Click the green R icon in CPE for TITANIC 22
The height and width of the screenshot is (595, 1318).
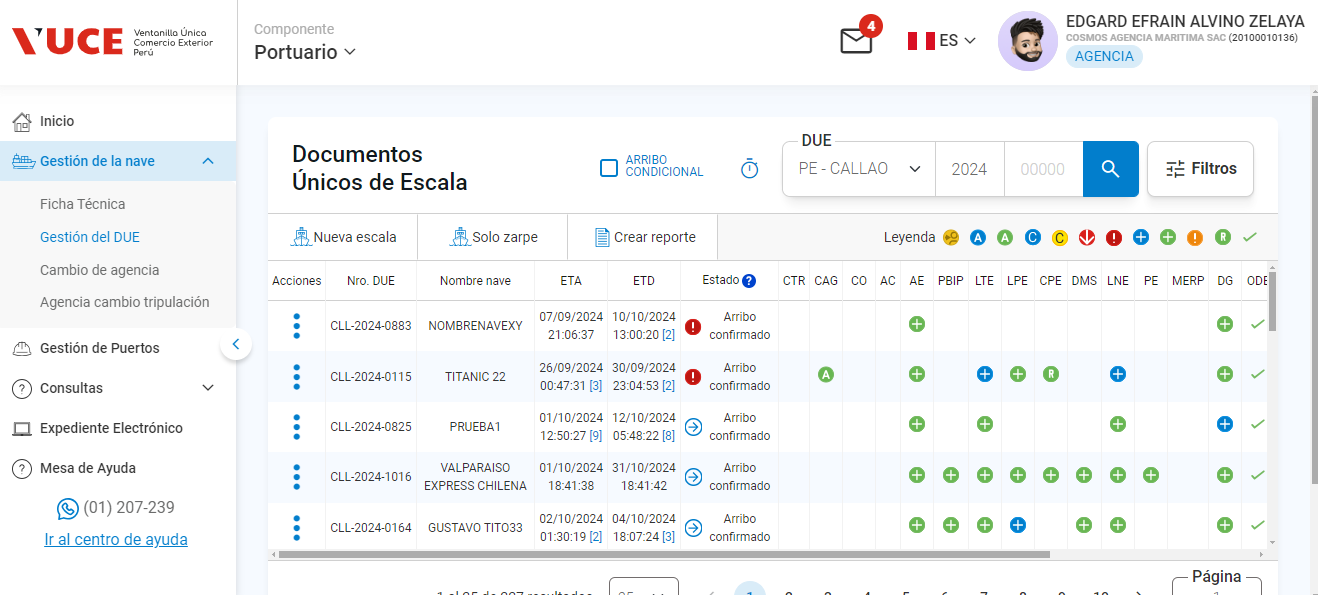pos(1051,374)
